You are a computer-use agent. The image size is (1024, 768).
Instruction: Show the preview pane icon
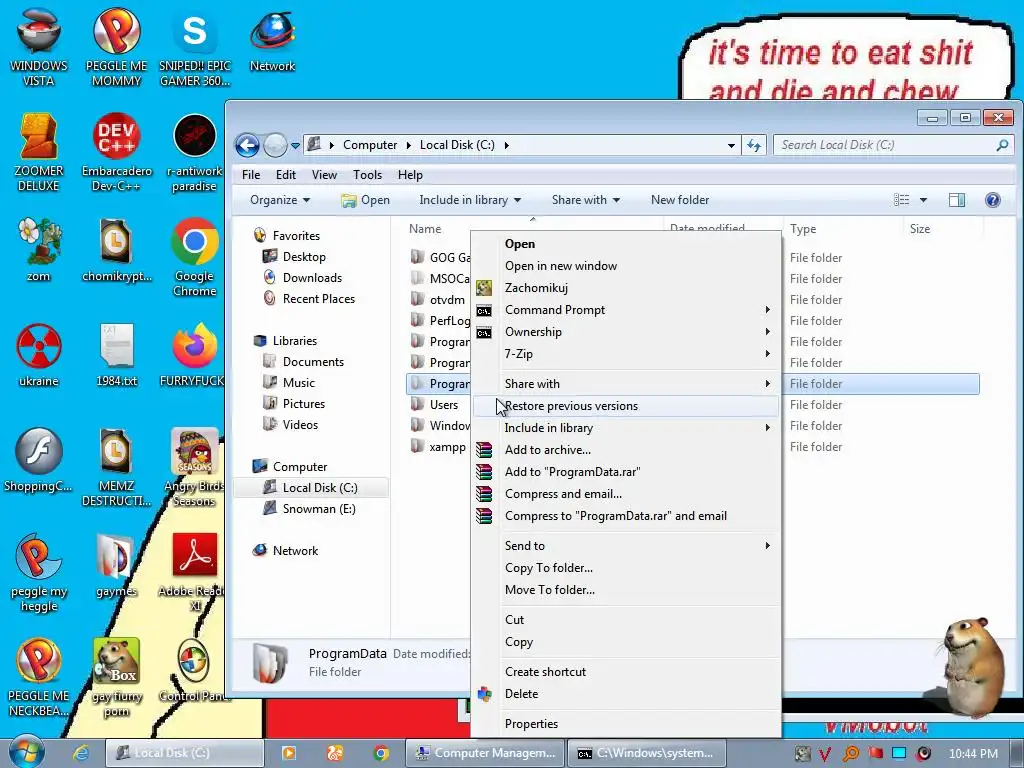(957, 200)
